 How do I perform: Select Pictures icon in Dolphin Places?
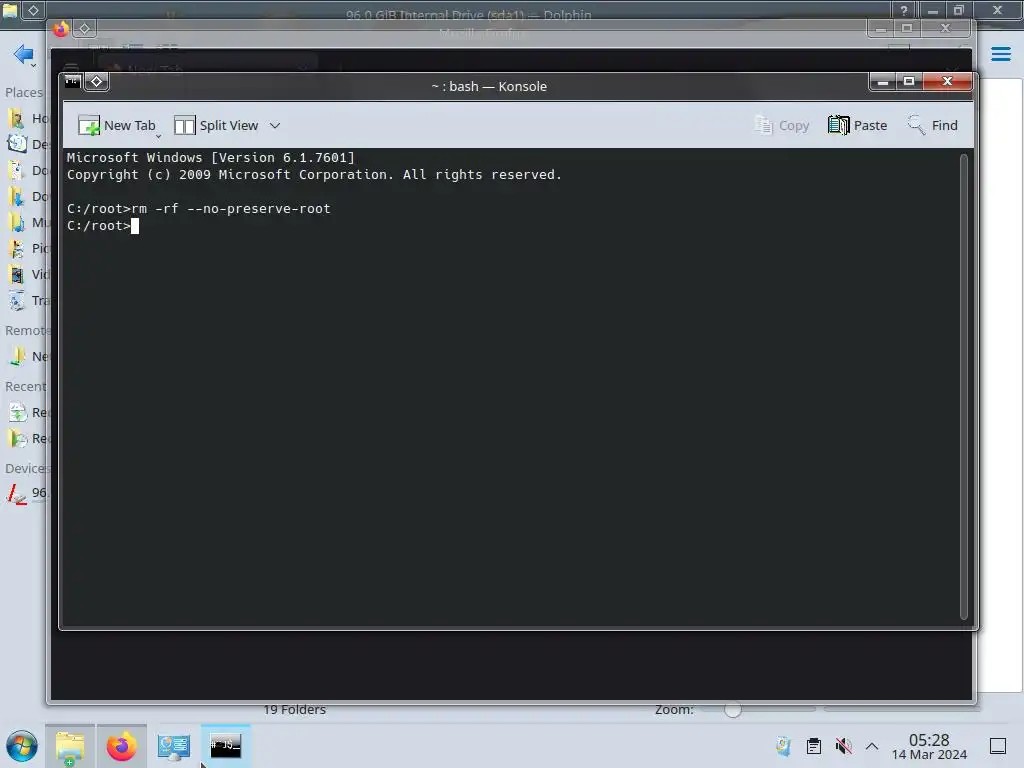pyautogui.click(x=16, y=249)
